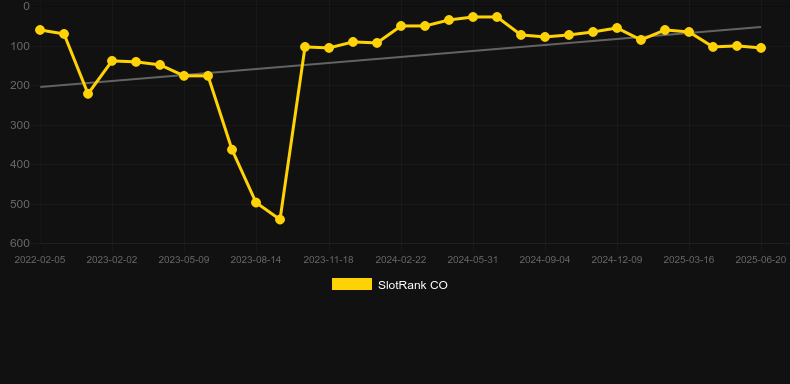
Task: Click the x-axis label 2024-09-04
Action: [x=545, y=260]
